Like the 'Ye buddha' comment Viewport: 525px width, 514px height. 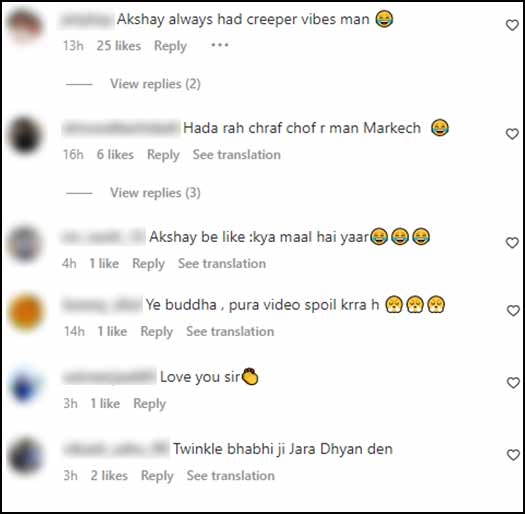513,311
